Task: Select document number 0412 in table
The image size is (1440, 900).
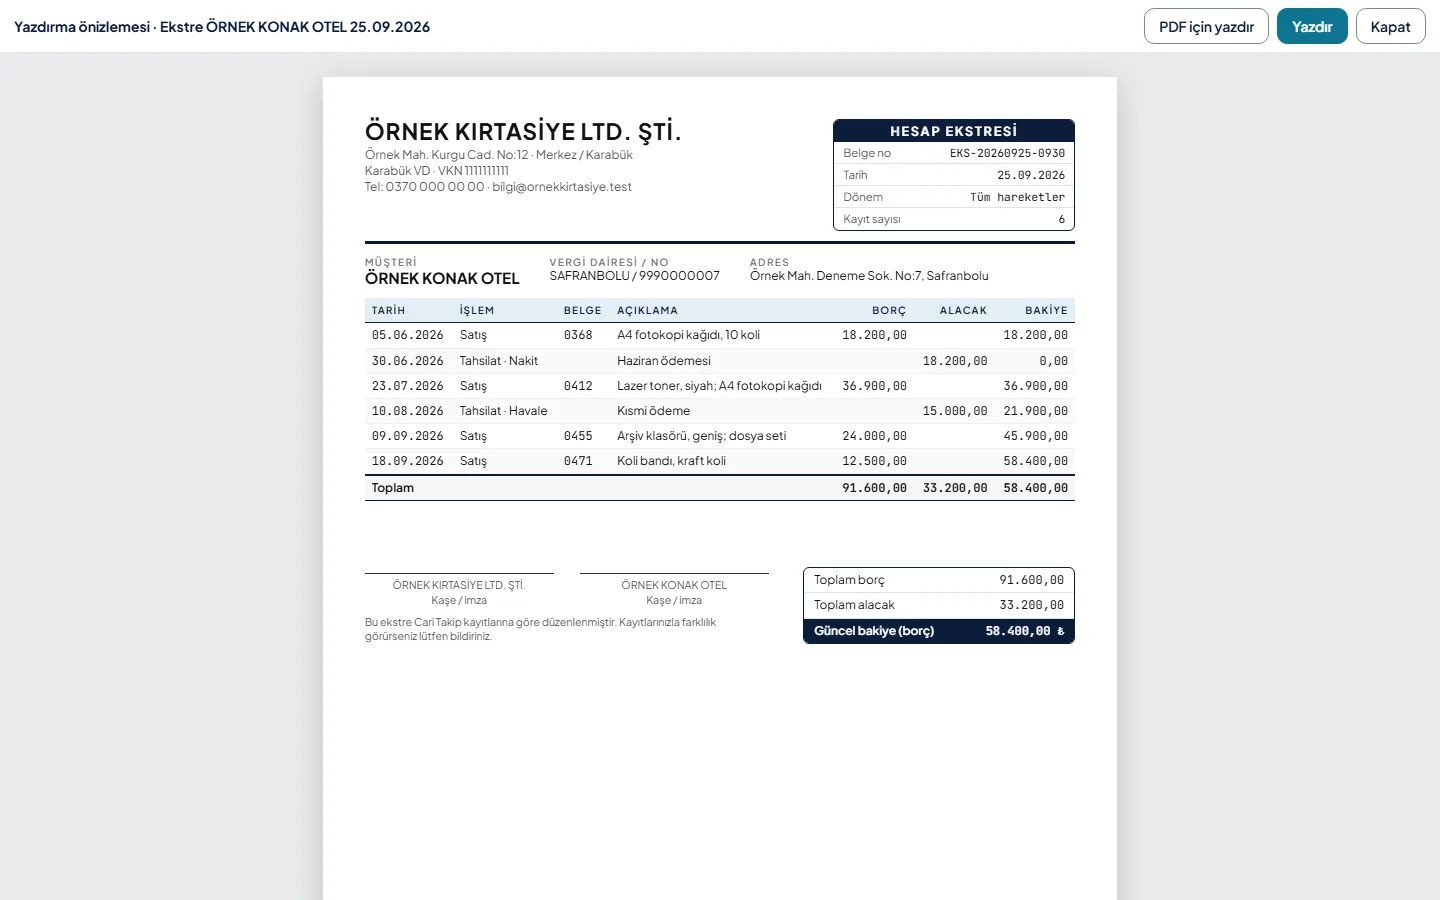Action: point(578,386)
